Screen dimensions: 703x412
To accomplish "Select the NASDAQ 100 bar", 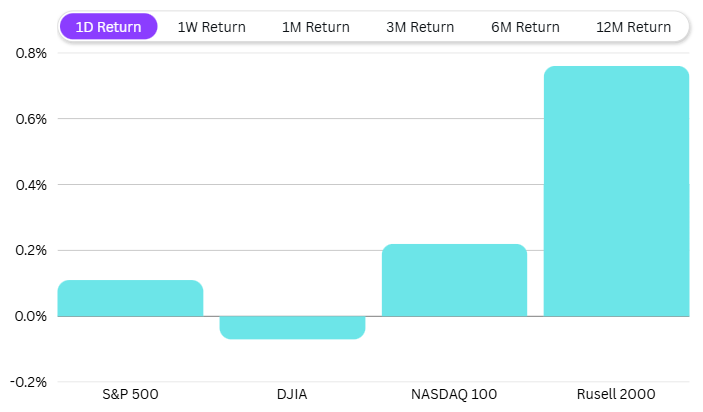I will pos(454,280).
